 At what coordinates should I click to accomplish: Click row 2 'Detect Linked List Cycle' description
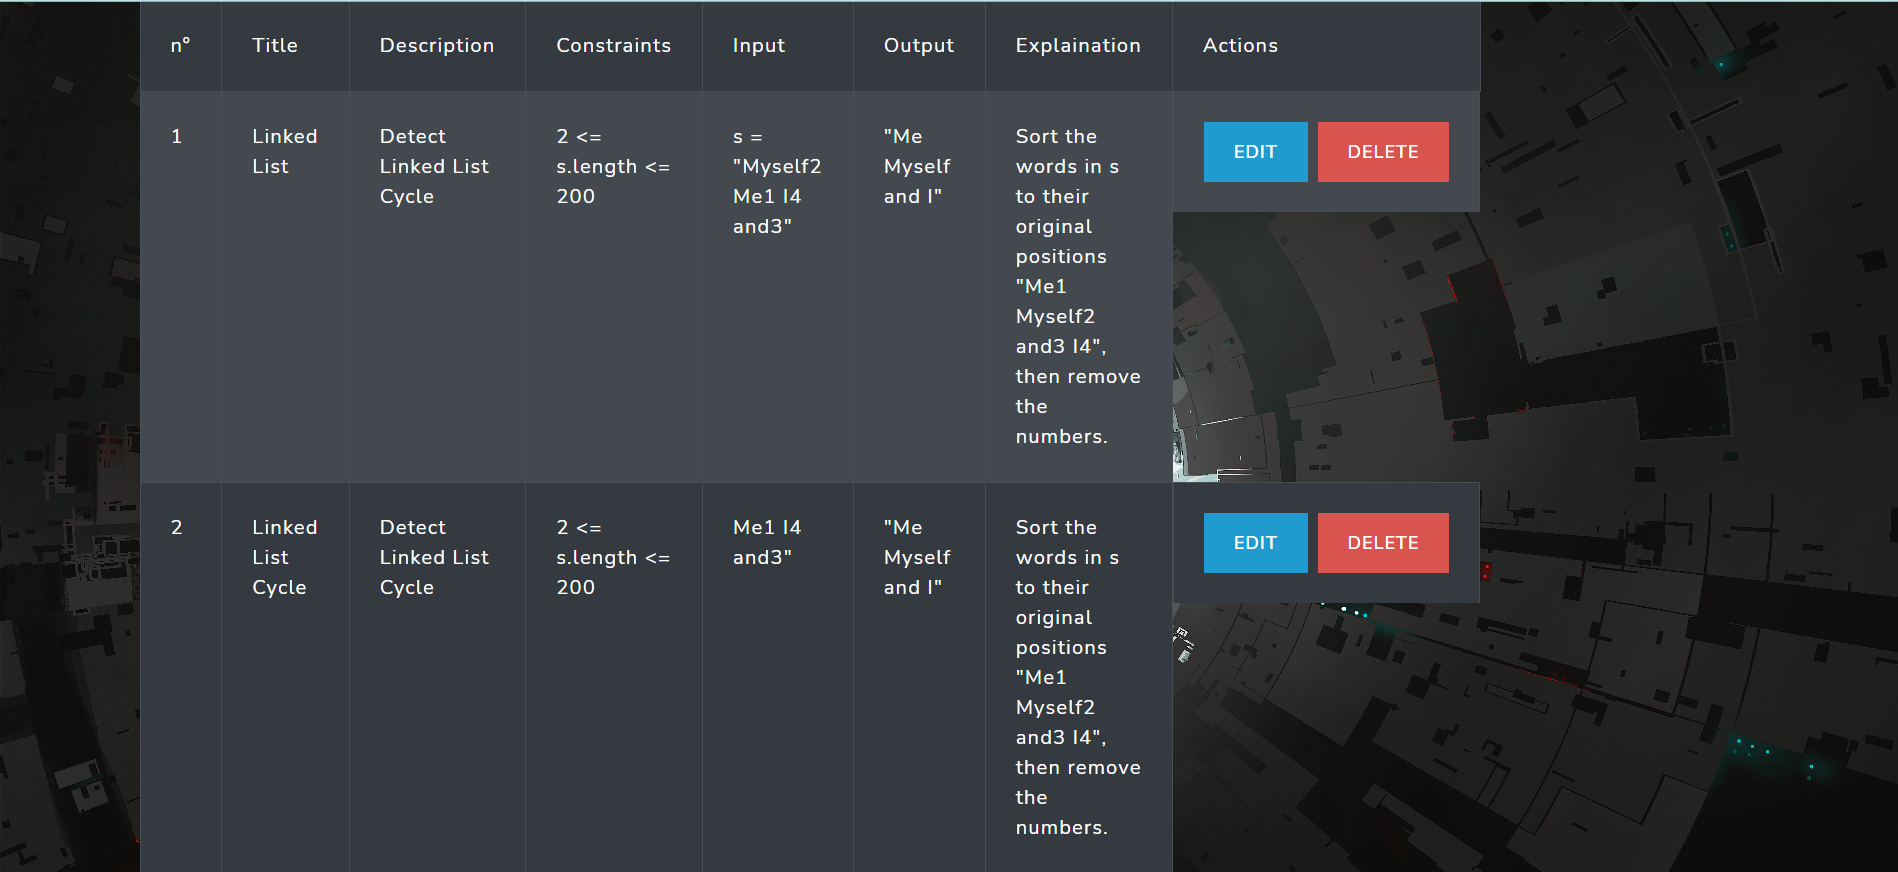point(434,557)
